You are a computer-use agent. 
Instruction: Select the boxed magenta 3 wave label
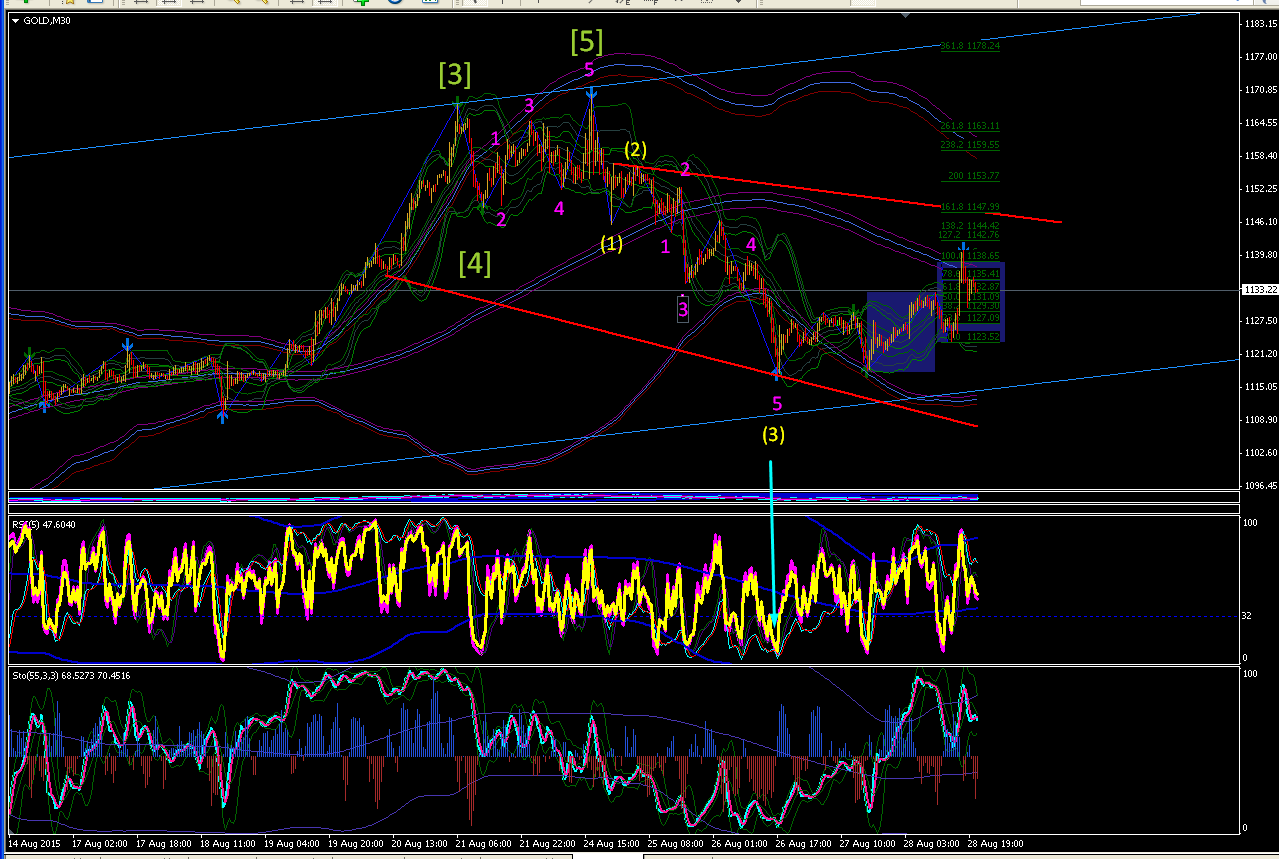tap(683, 309)
